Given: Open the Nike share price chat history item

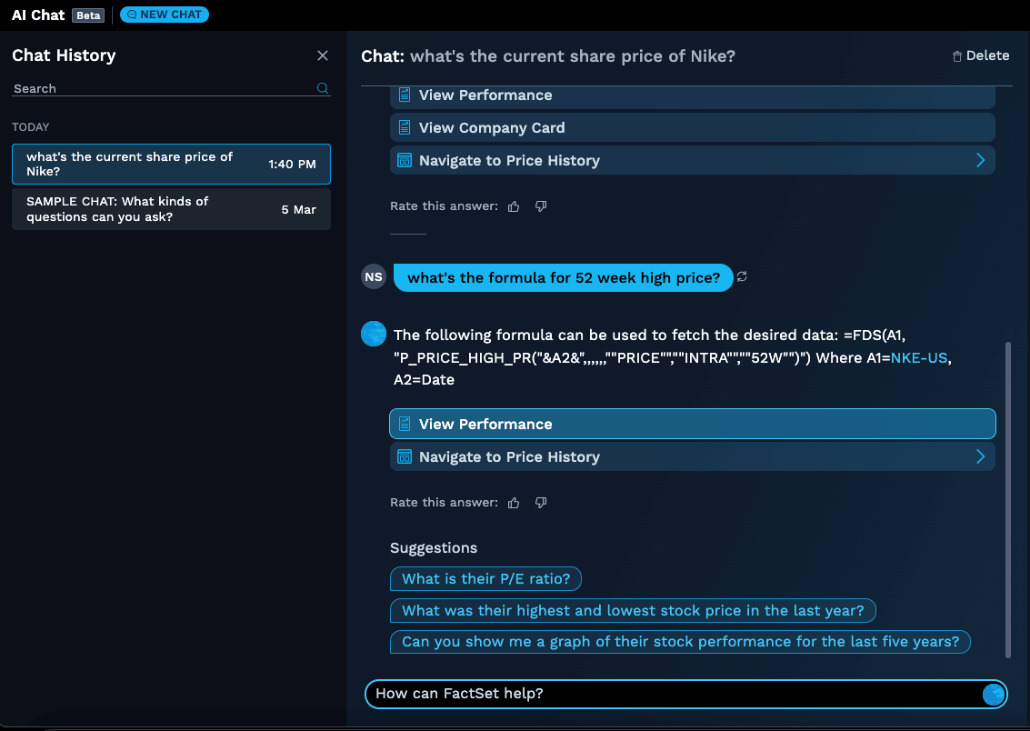Looking at the screenshot, I should click(x=171, y=164).
